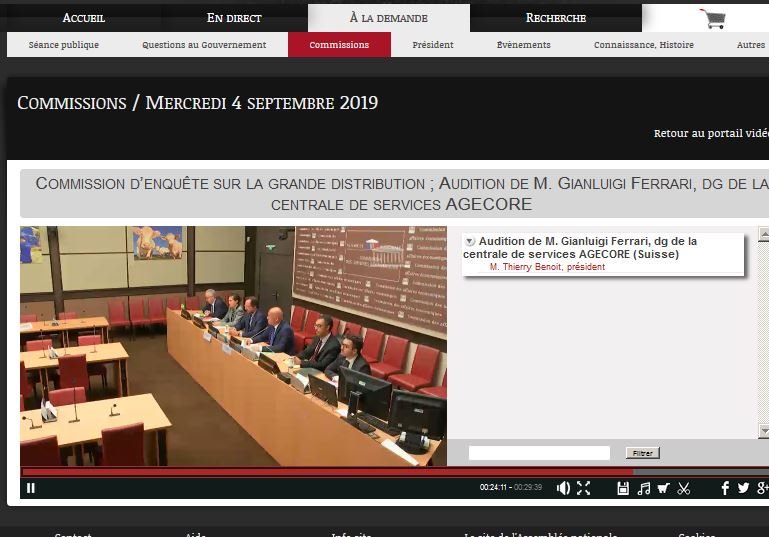This screenshot has width=769, height=537.
Task: Select the Président submenu item
Action: [433, 45]
